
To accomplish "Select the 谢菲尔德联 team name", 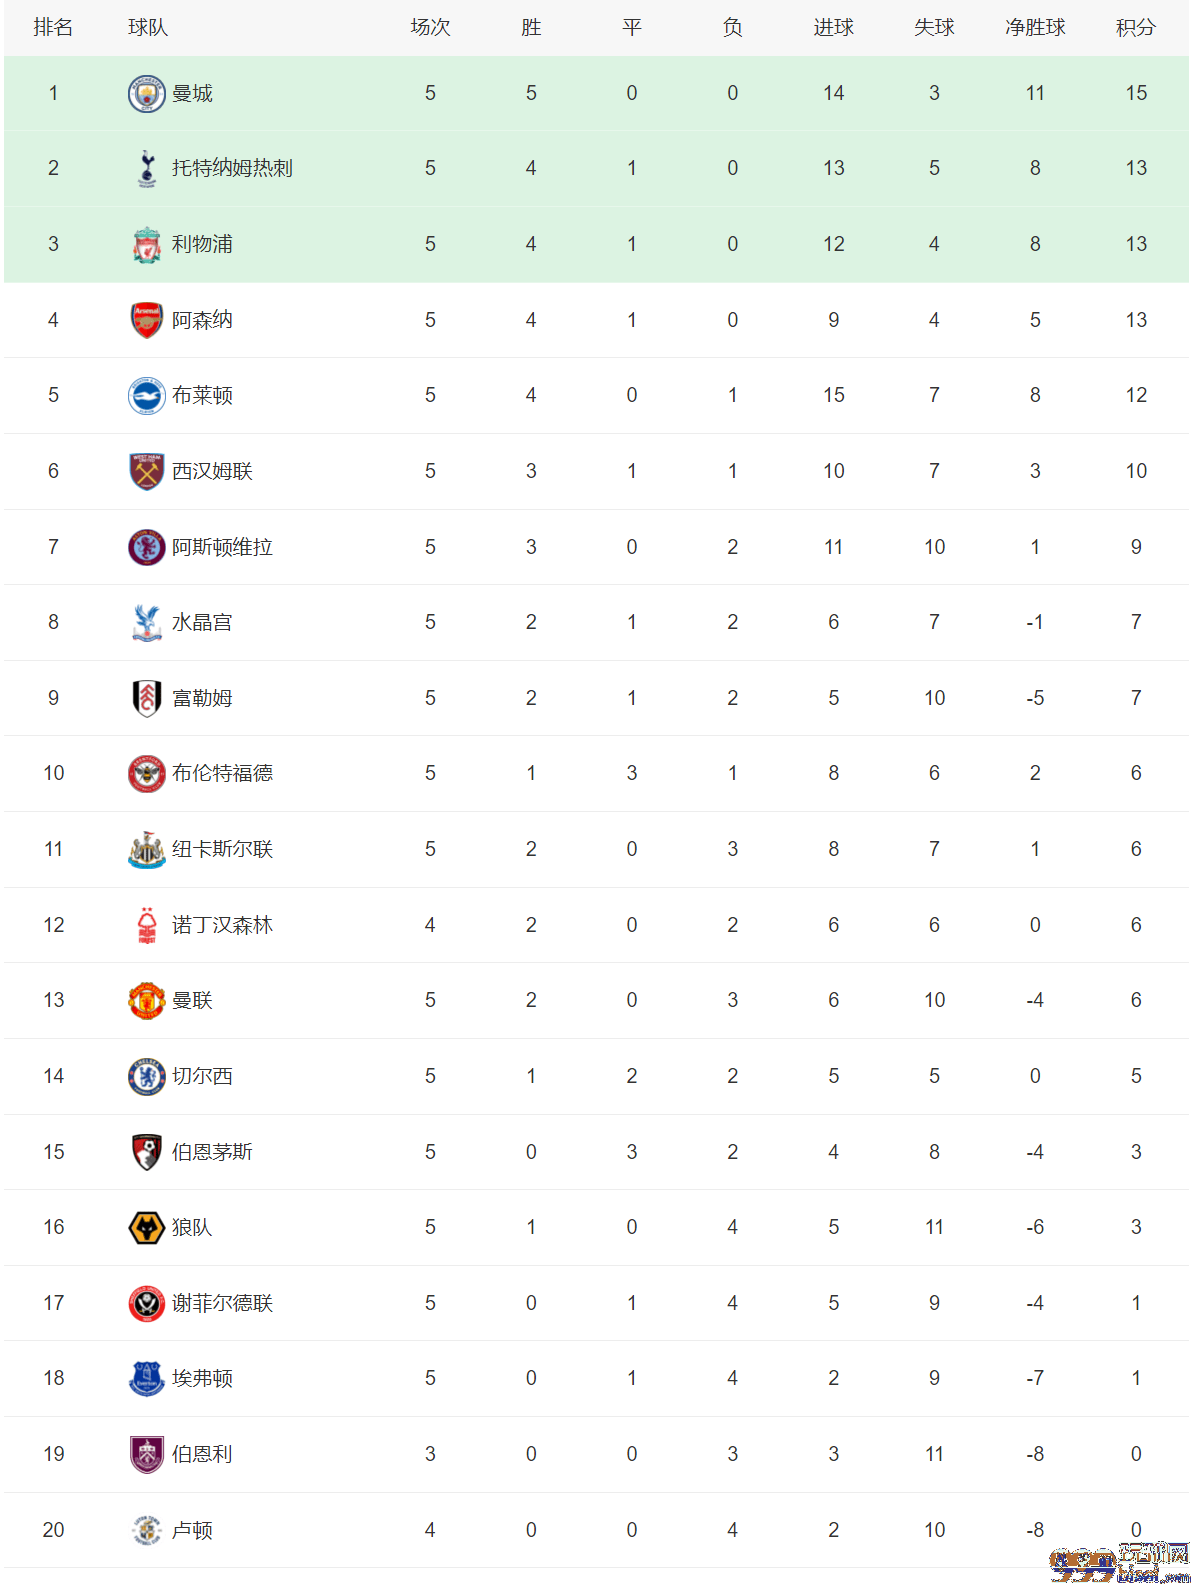I will [x=222, y=1303].
